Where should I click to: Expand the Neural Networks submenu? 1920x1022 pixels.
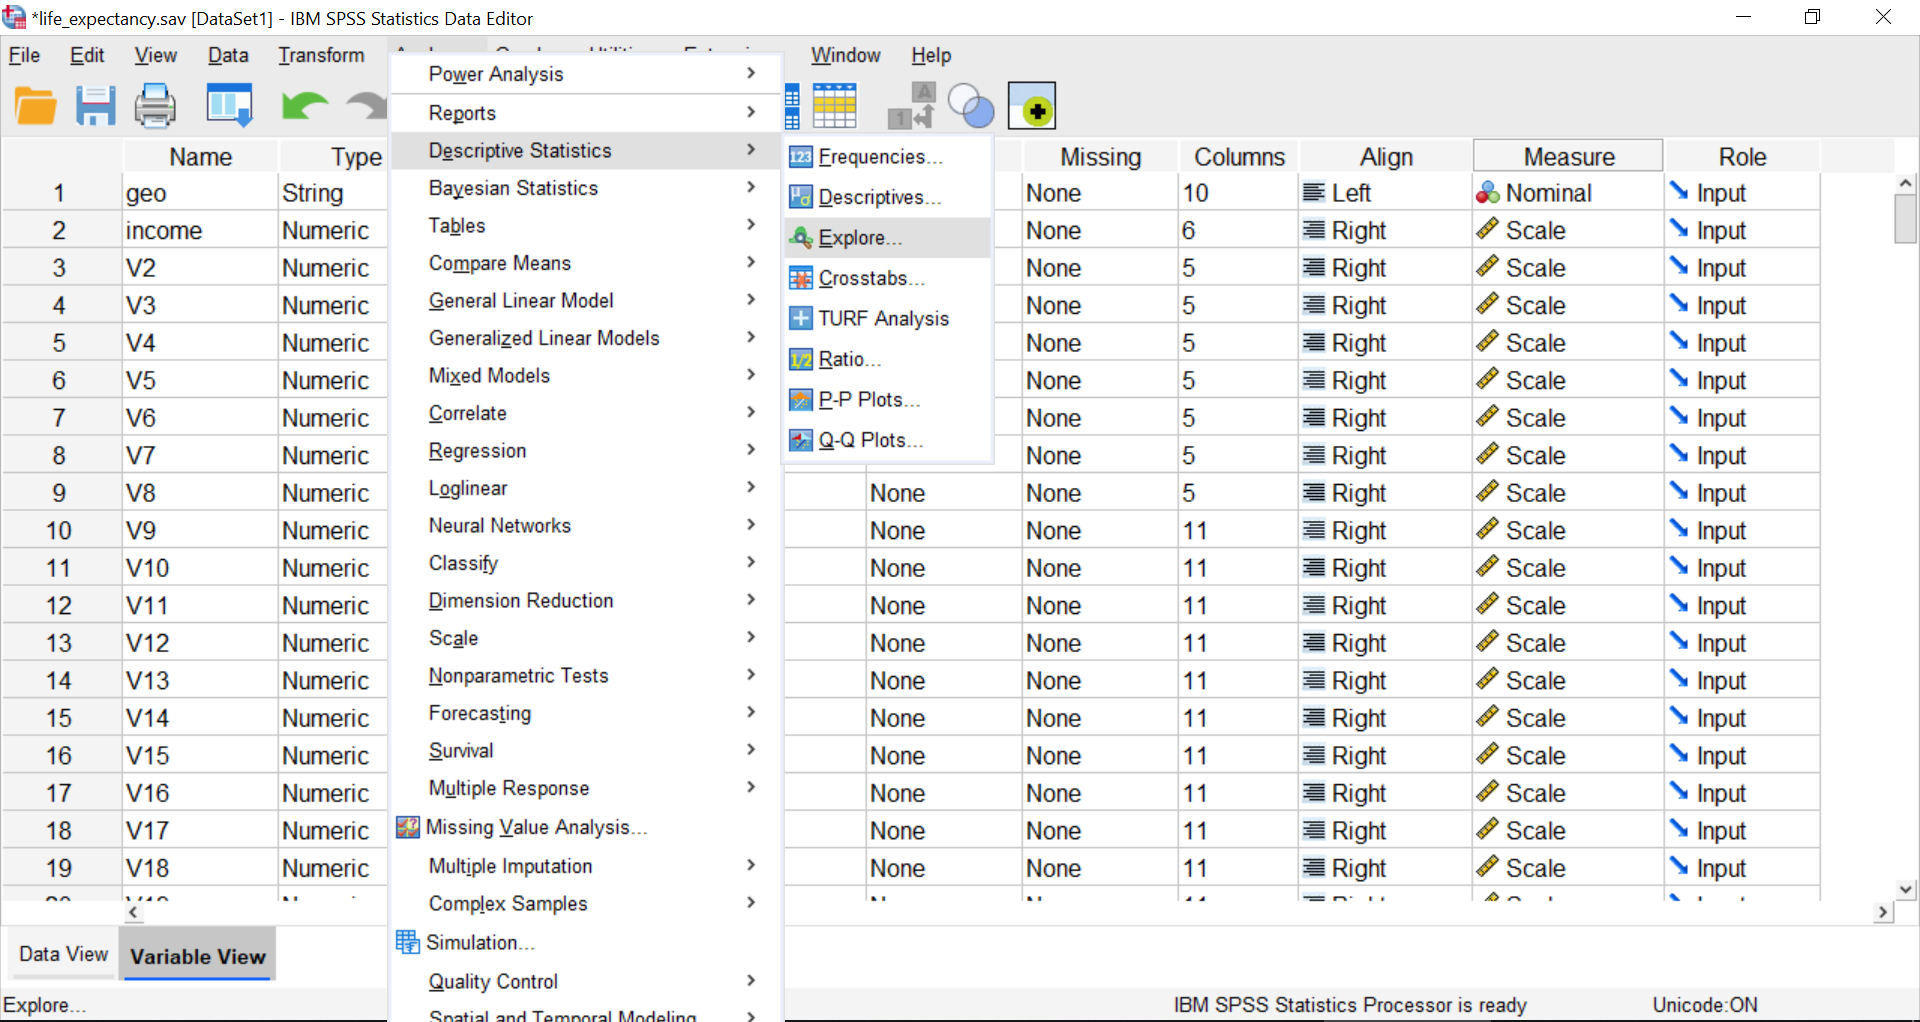pos(584,526)
